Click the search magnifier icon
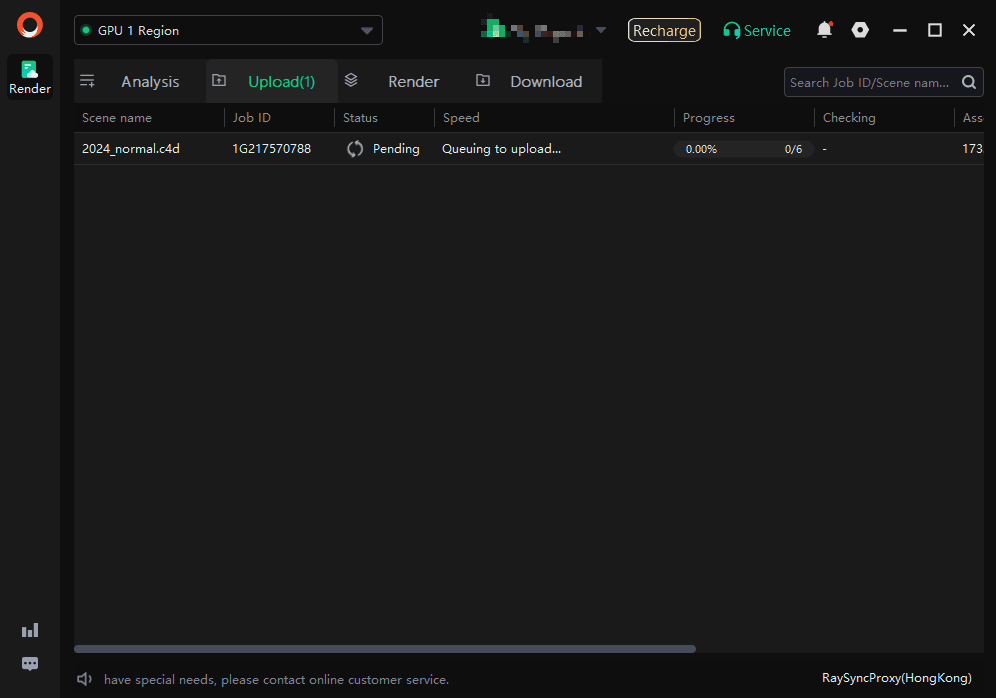The image size is (996, 698). point(968,83)
